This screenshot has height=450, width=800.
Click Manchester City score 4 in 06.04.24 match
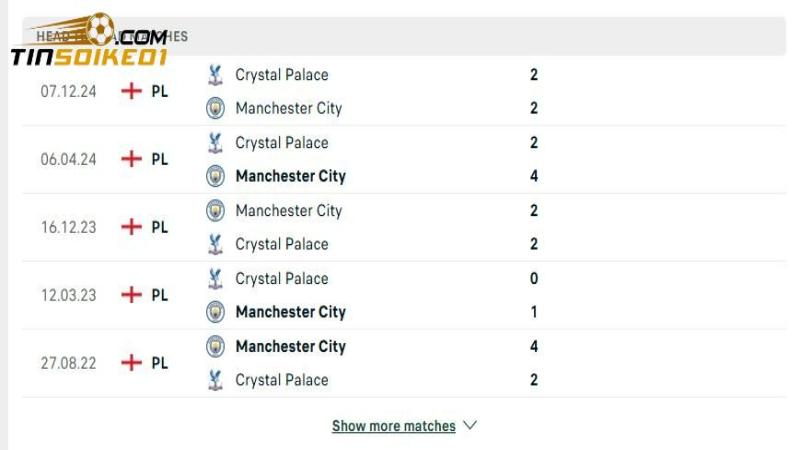pos(534,176)
